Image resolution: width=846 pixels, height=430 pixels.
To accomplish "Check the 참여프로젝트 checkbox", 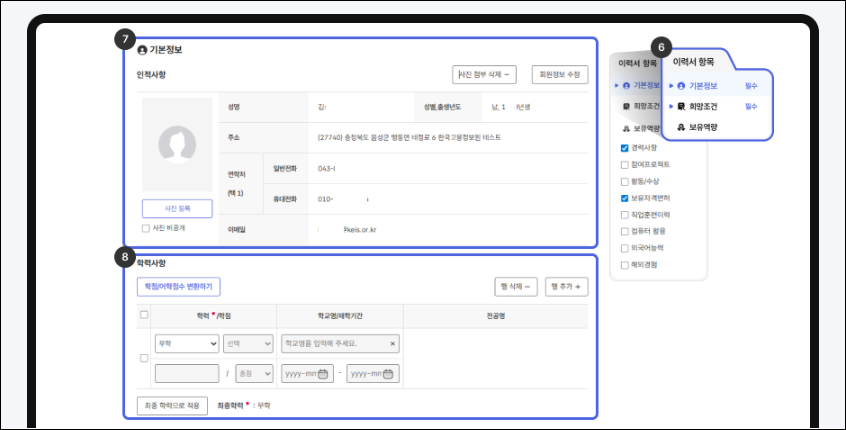I will (625, 165).
